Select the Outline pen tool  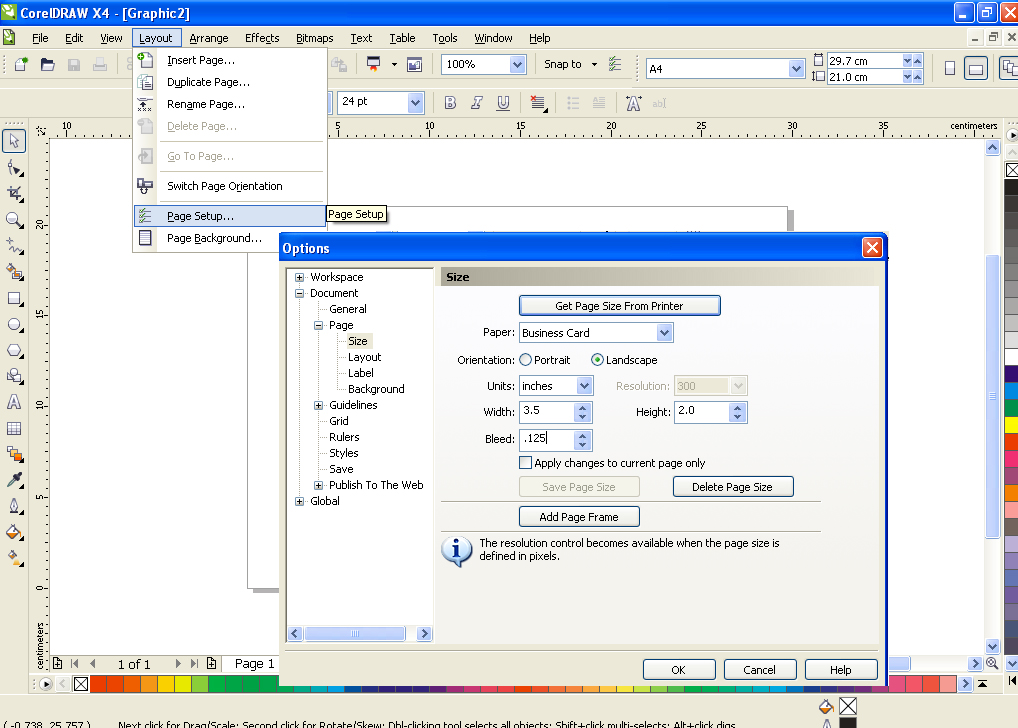tap(14, 506)
